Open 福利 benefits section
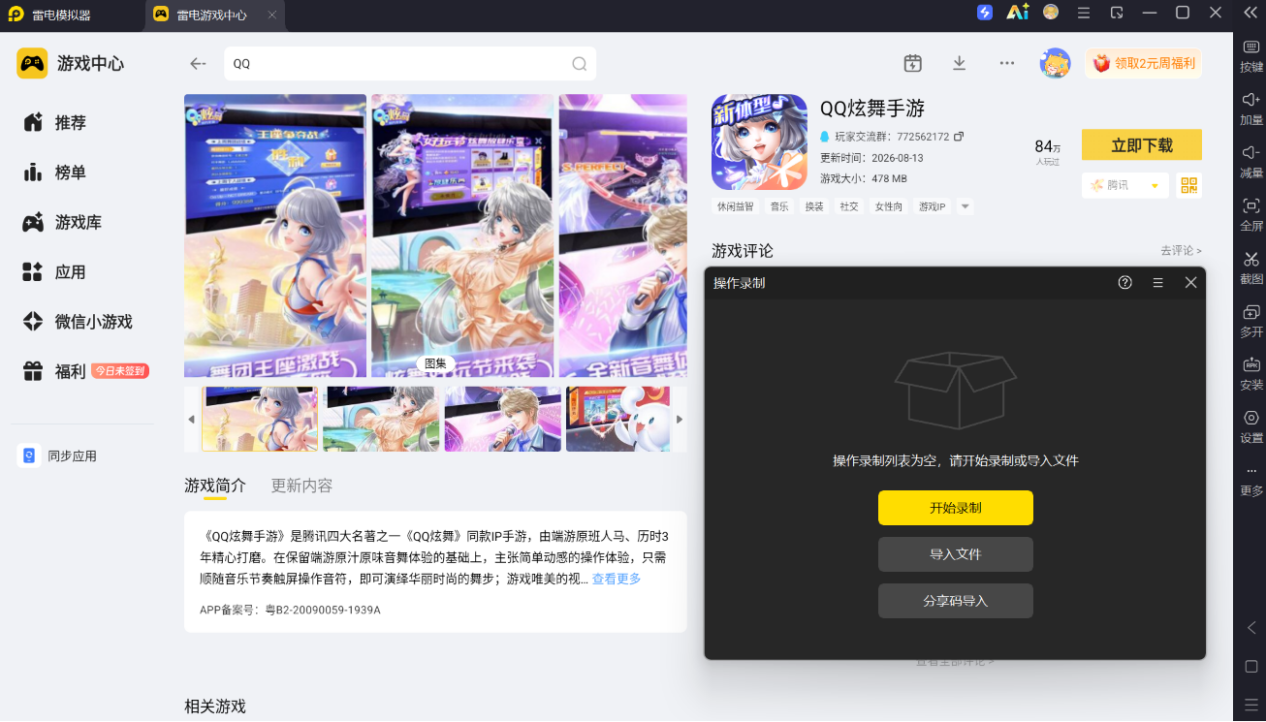The width and height of the screenshot is (1266, 722). 70,372
